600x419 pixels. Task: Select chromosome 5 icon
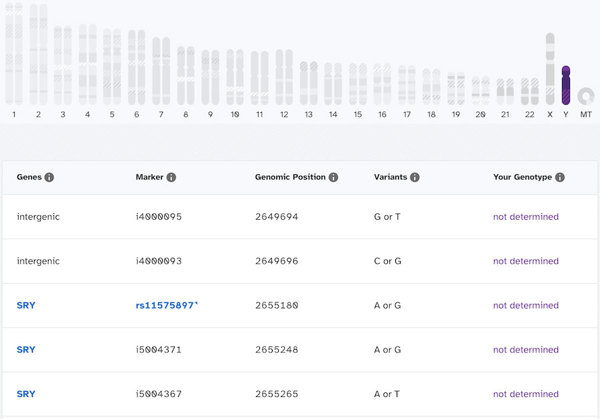coord(112,67)
